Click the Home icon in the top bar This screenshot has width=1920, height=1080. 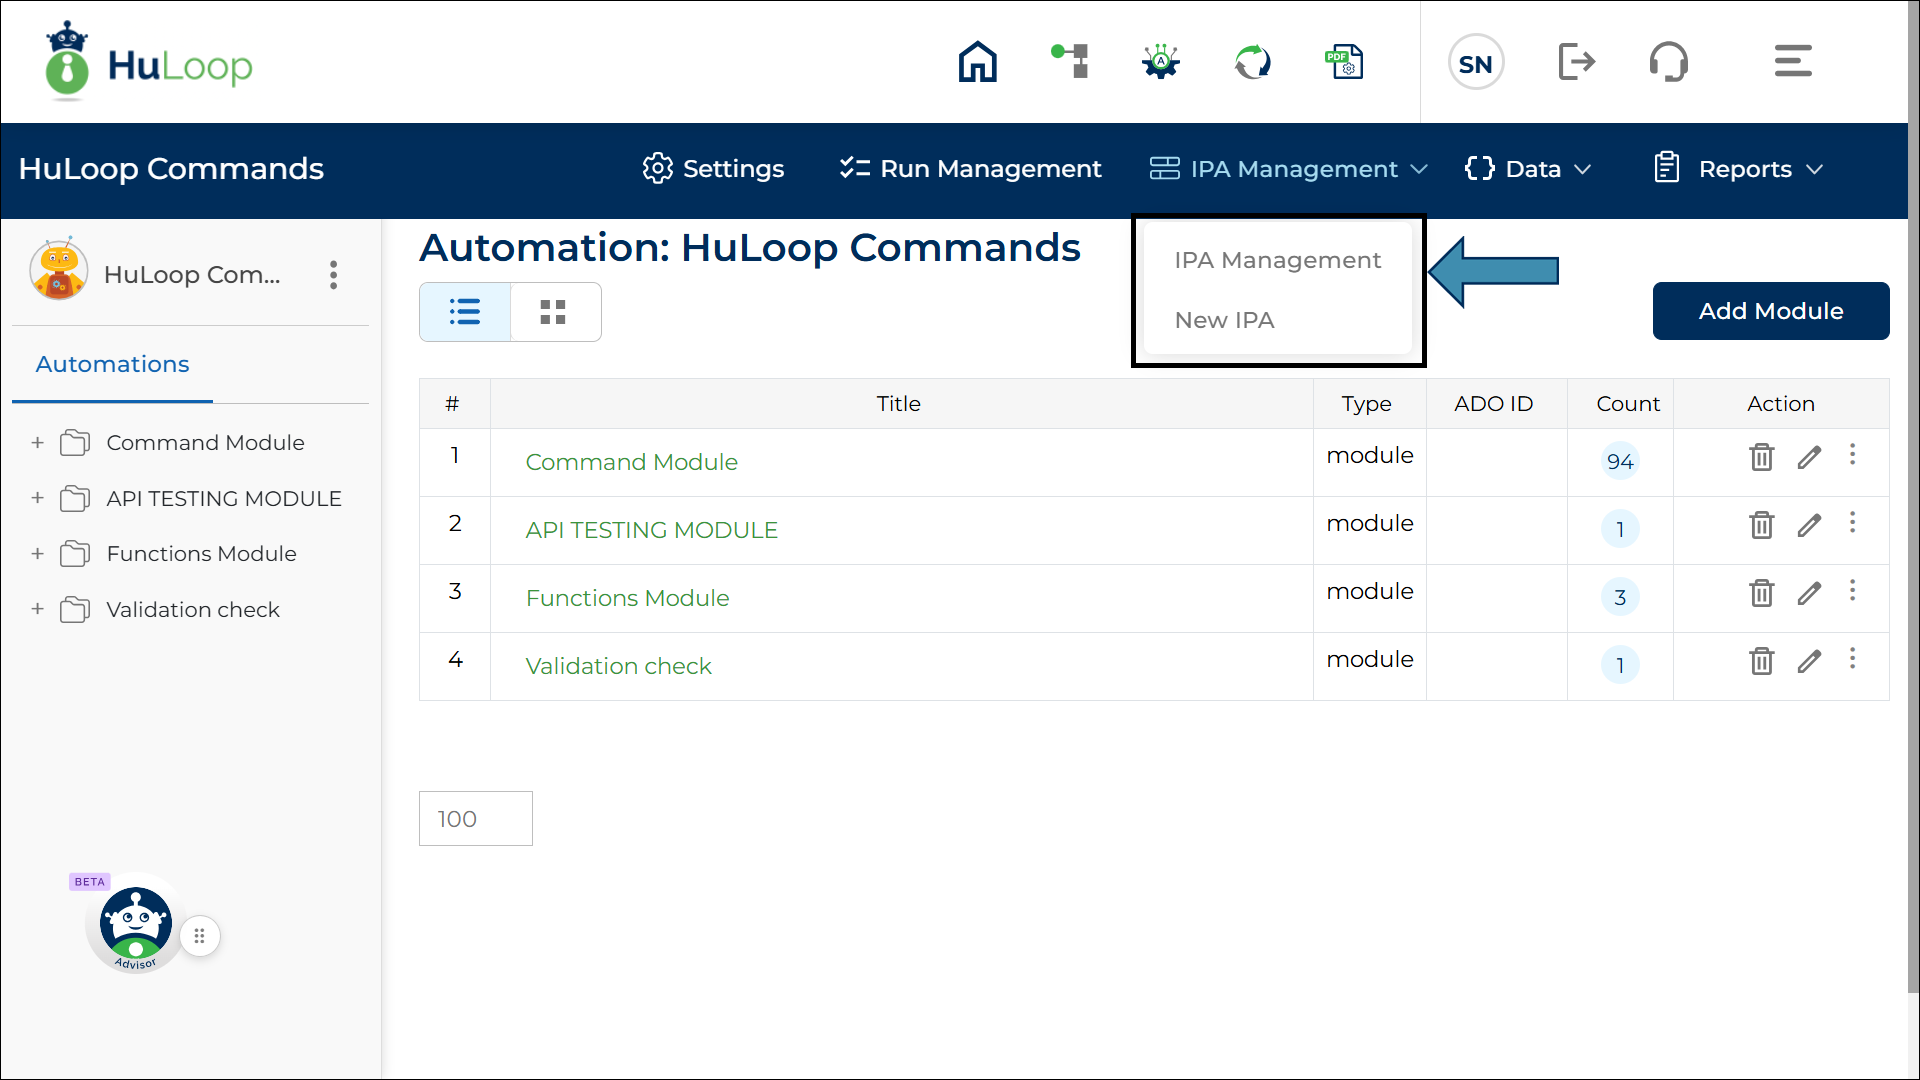coord(977,61)
